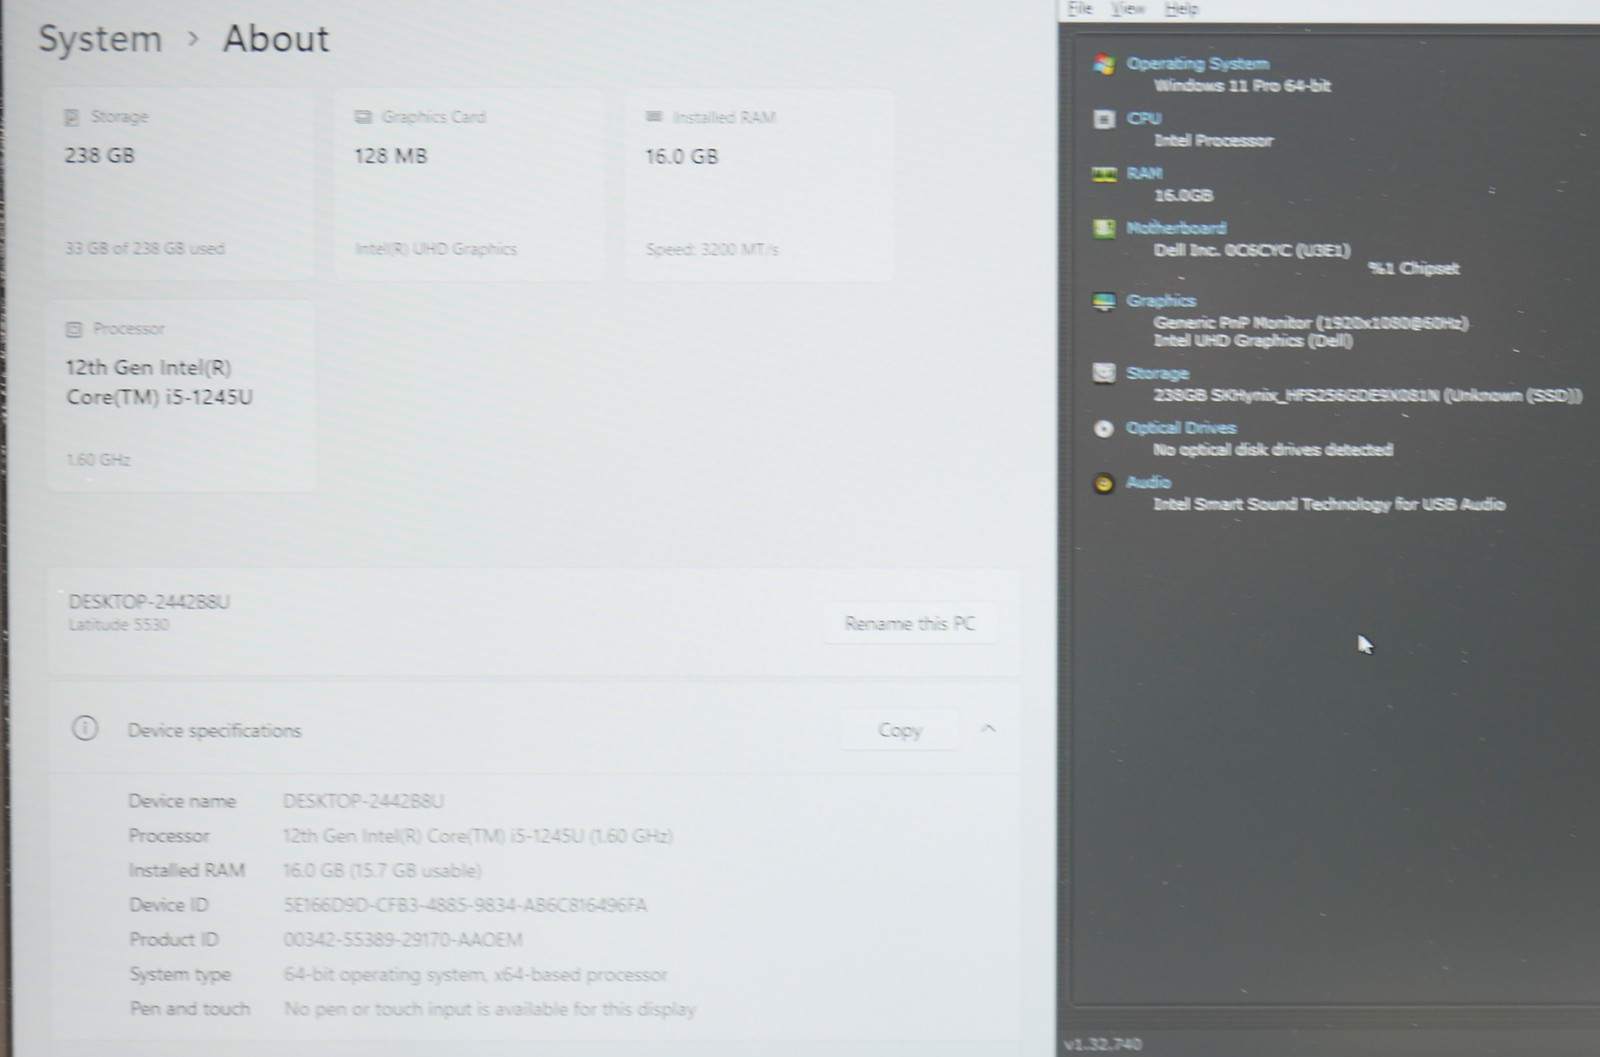Click 12th Gen Intel Core i5-1245U card text
1600x1057 pixels.
click(x=159, y=382)
